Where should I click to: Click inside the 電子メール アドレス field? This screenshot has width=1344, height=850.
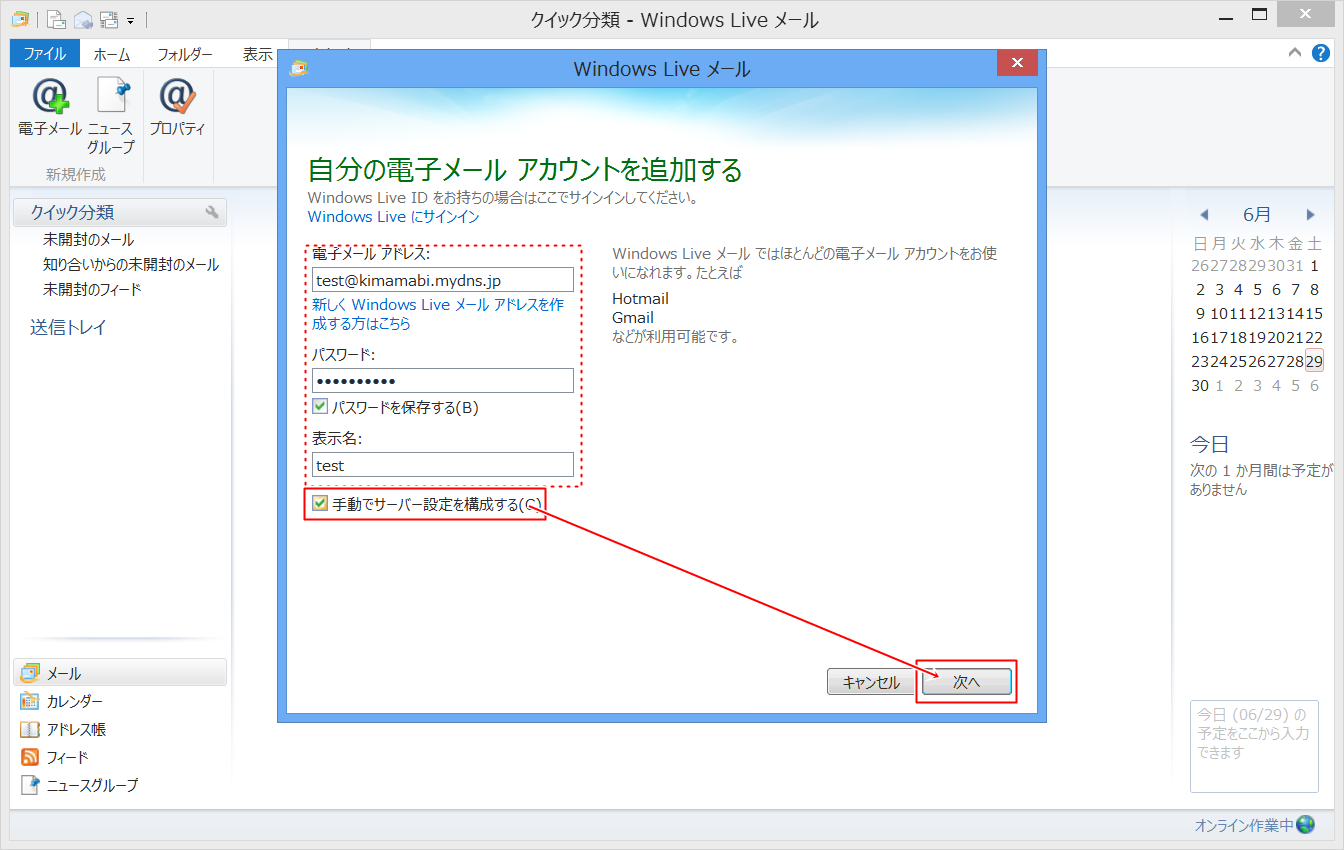coord(442,279)
